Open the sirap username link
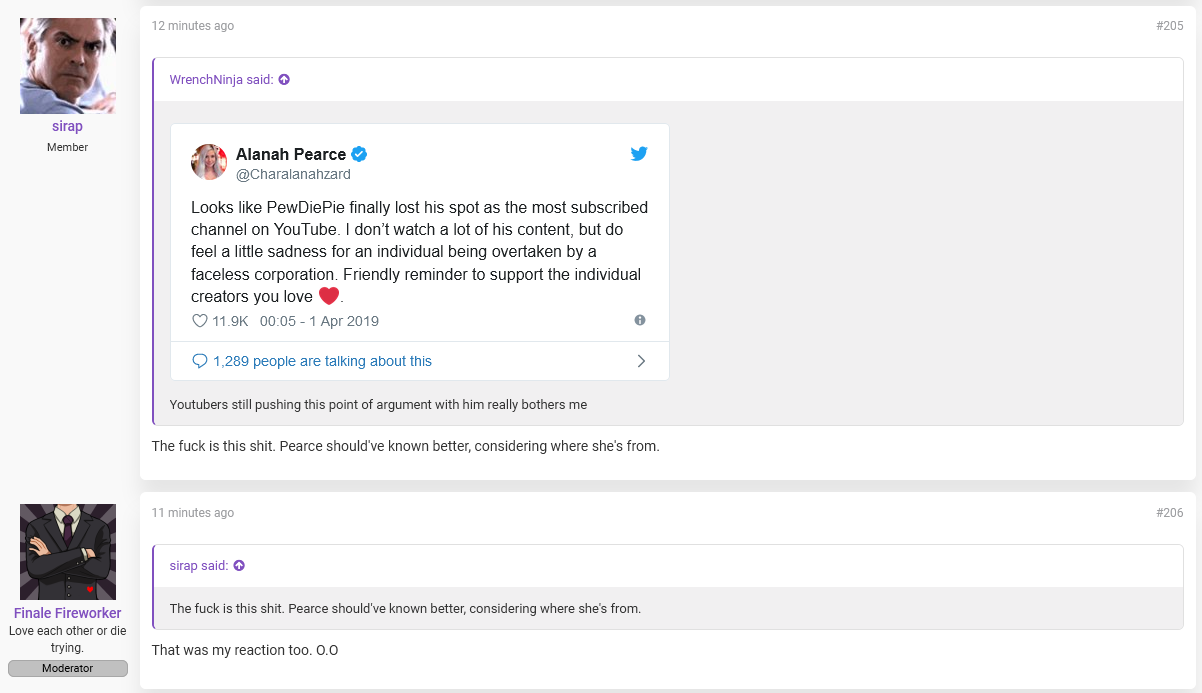Viewport: 1202px width, 693px height. click(67, 127)
